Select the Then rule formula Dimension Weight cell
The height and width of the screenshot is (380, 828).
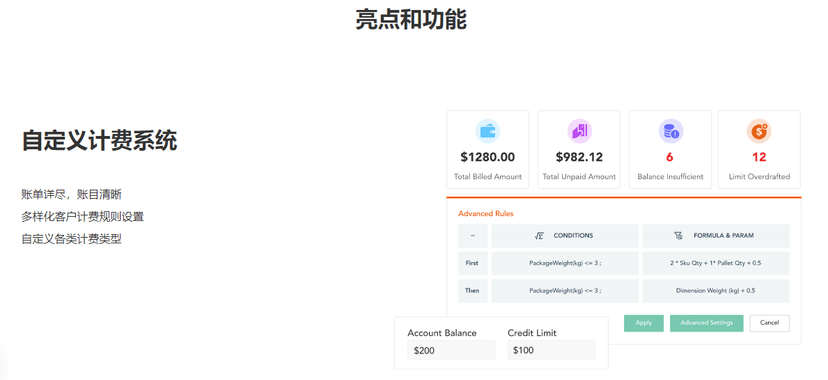point(716,291)
